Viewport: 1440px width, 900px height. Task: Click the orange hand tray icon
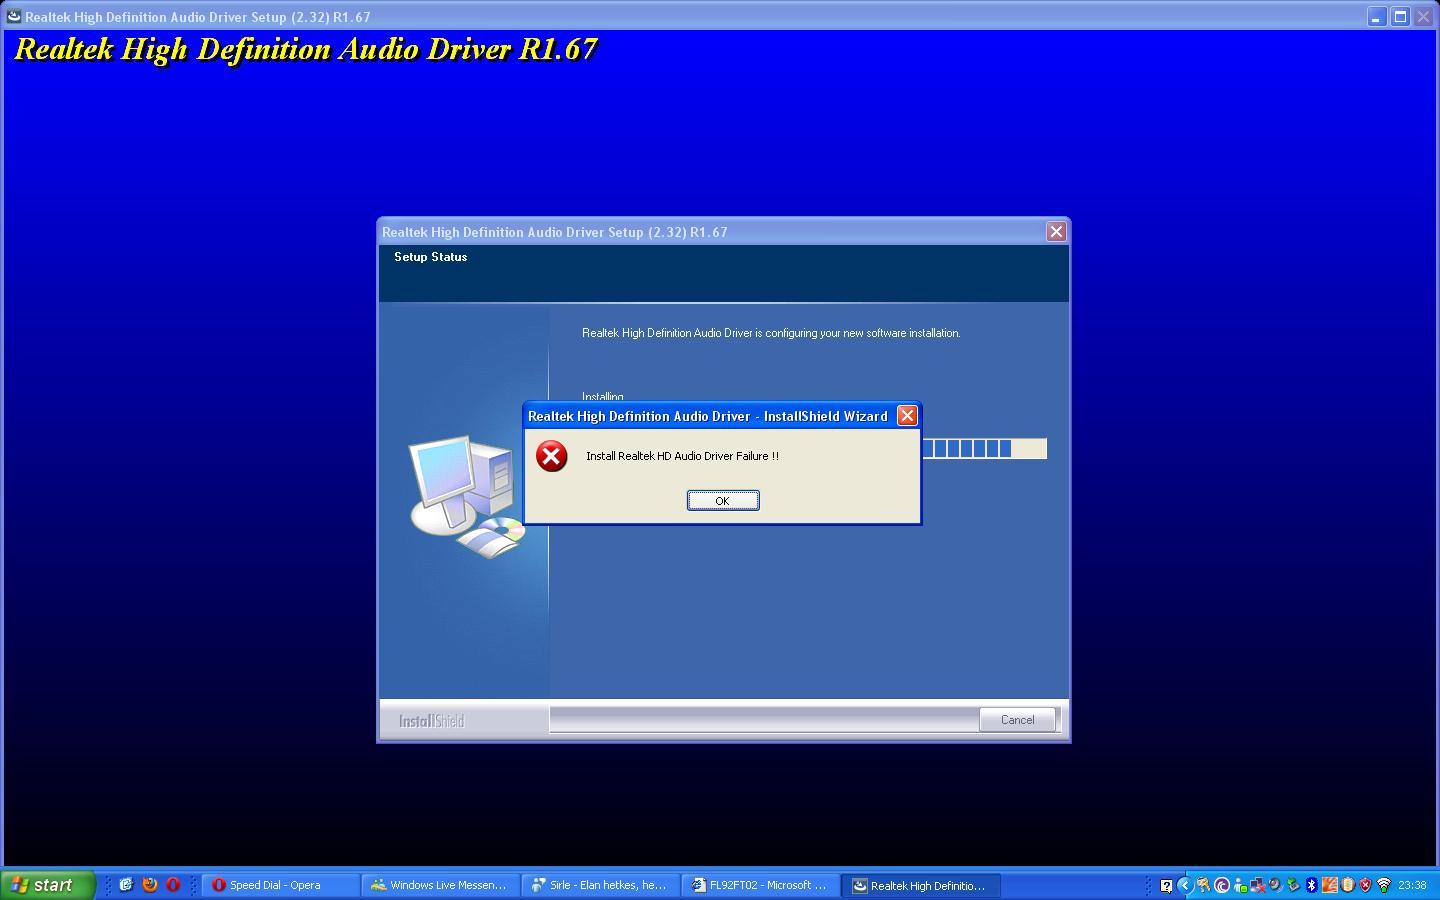1330,885
